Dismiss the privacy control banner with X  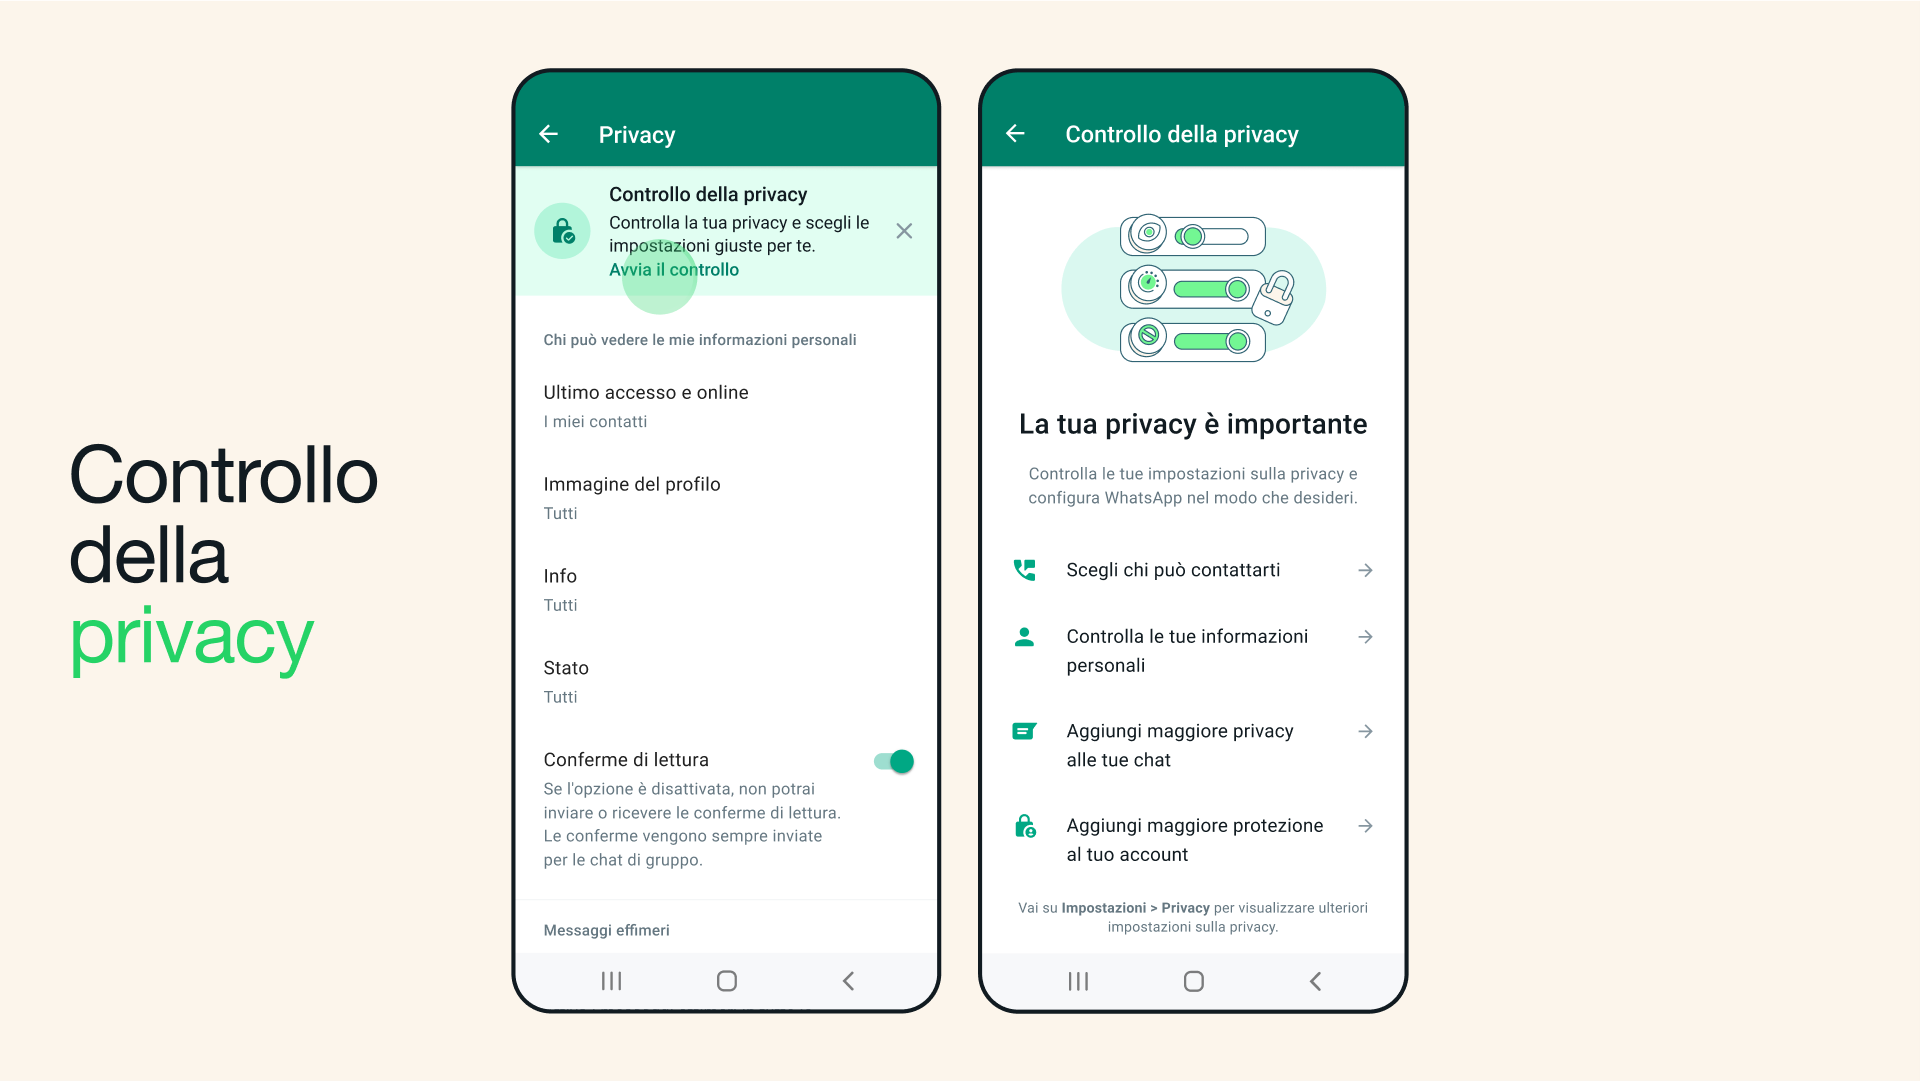[x=905, y=231]
